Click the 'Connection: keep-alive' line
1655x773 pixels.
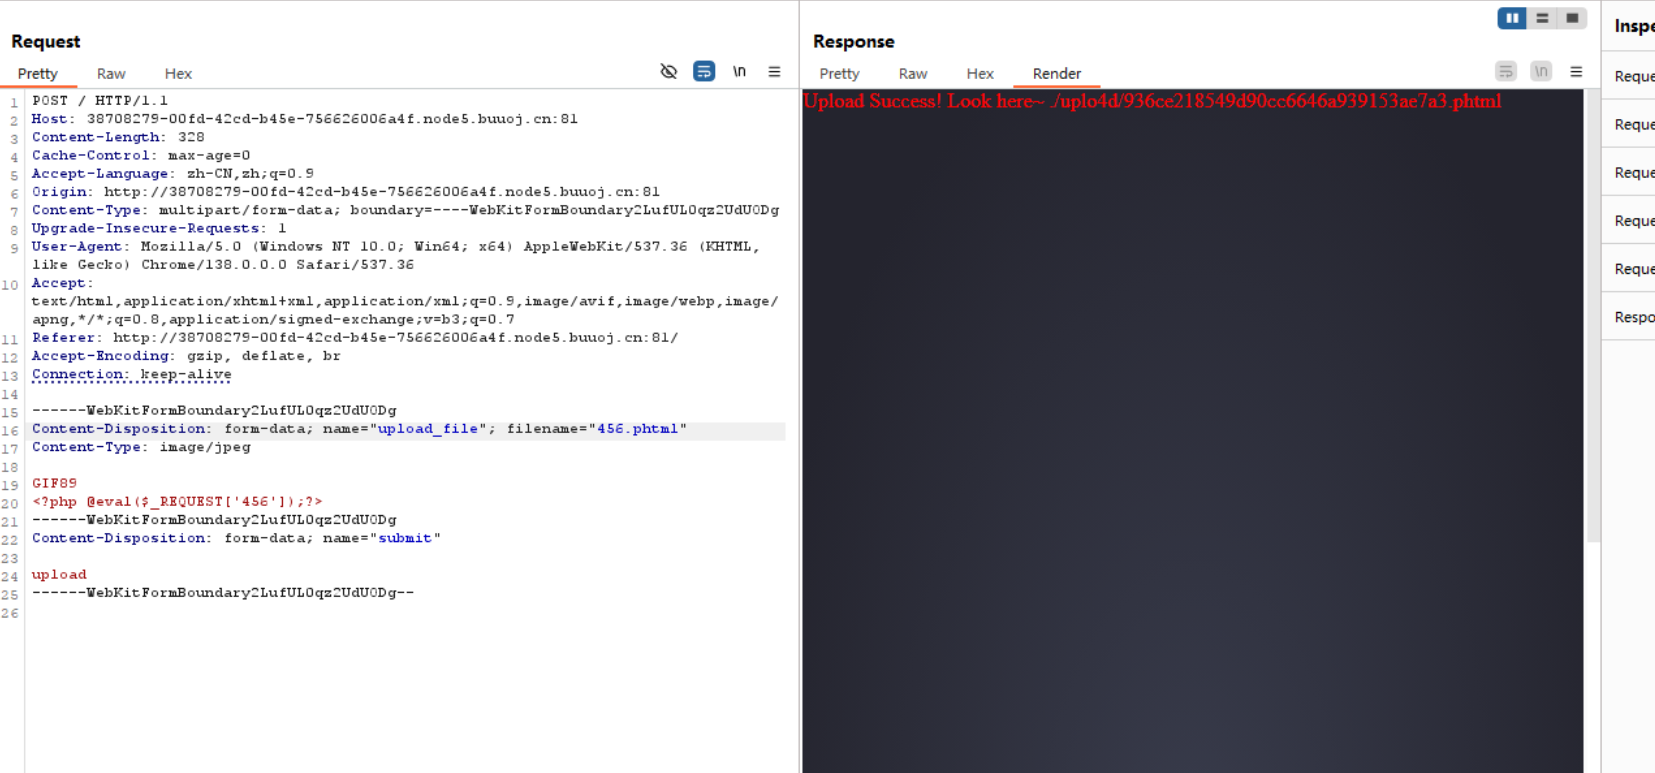point(132,374)
